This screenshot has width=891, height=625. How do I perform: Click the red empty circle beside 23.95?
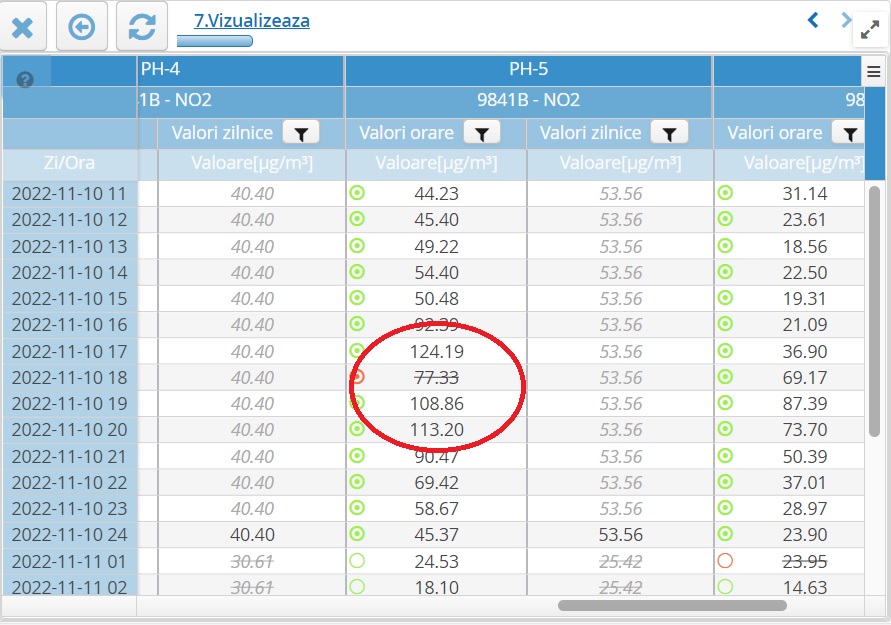tap(725, 560)
